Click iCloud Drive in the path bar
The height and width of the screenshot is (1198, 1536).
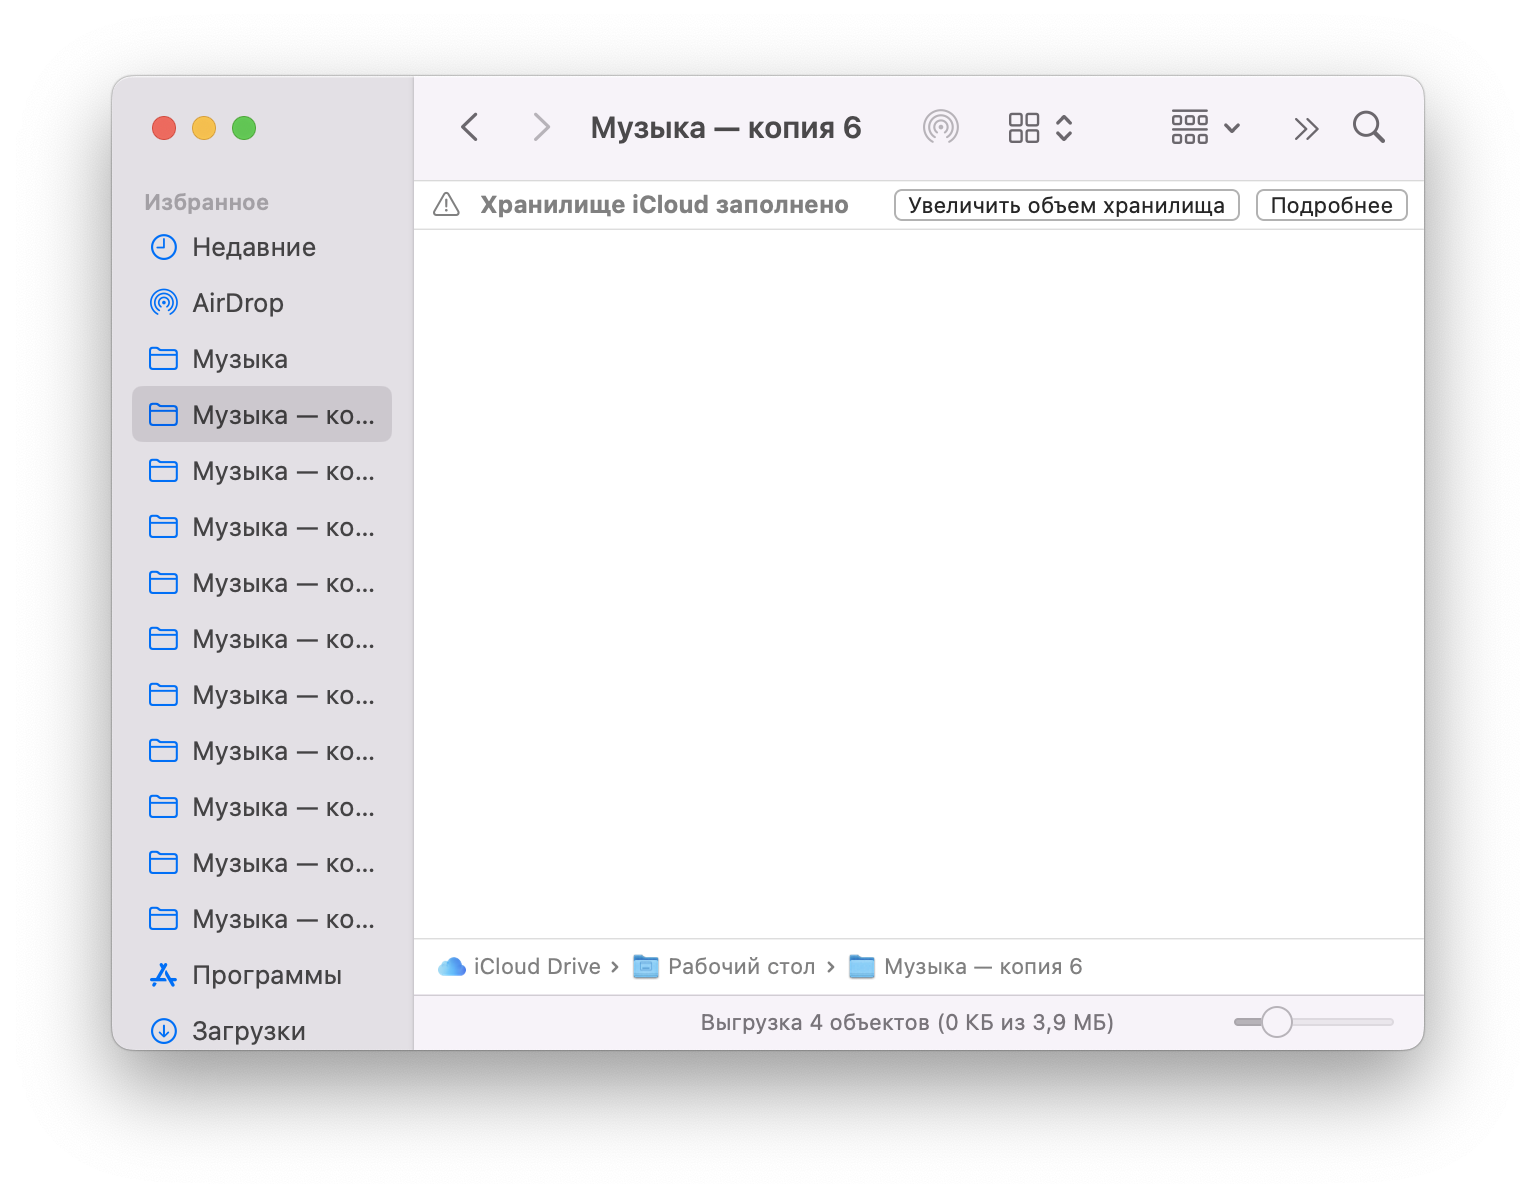click(x=520, y=967)
